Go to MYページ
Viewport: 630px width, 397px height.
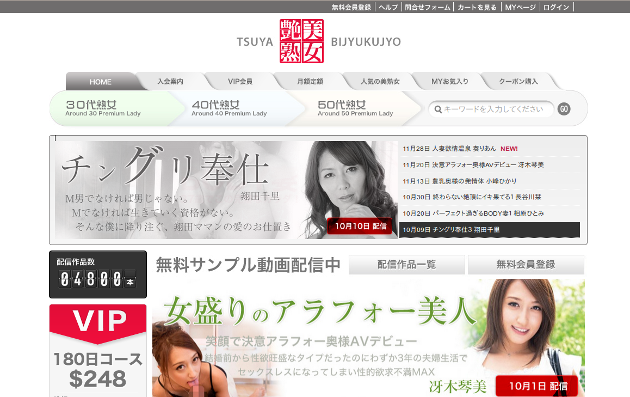[520, 7]
